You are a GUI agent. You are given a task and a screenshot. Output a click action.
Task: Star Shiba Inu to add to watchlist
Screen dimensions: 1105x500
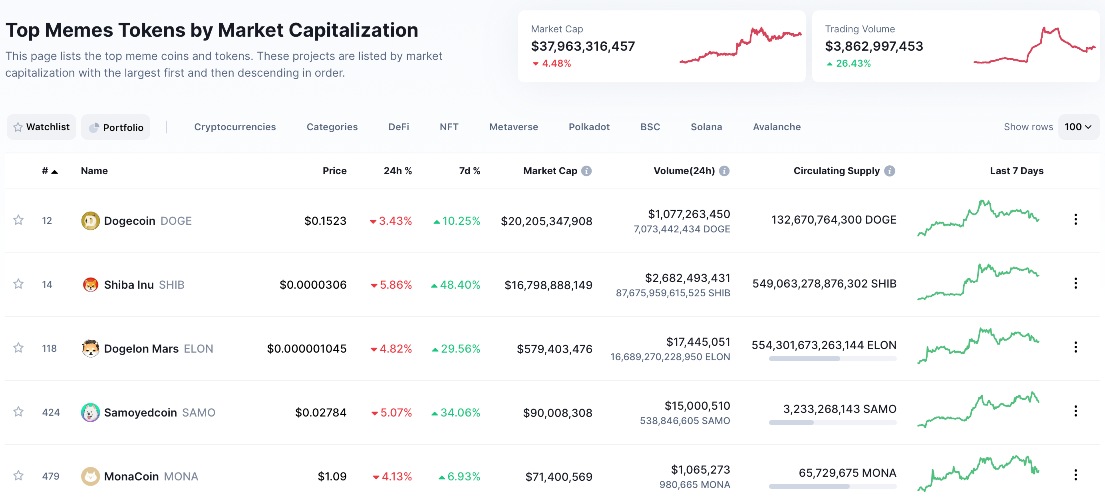click(18, 284)
